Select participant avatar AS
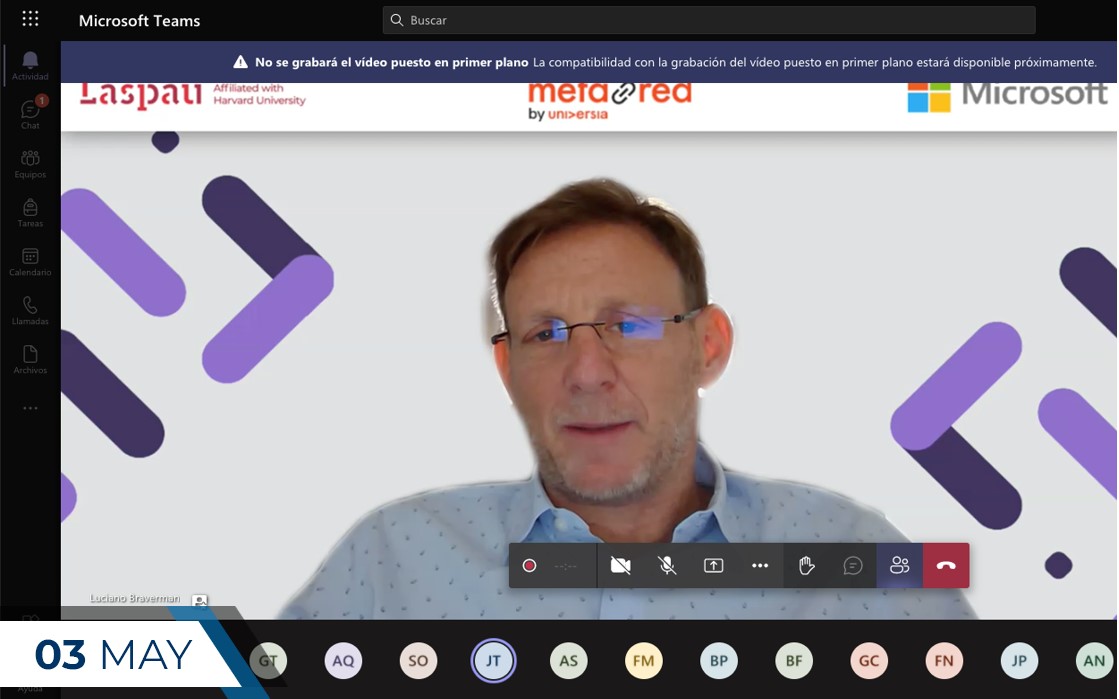This screenshot has height=699, width=1119. point(569,660)
